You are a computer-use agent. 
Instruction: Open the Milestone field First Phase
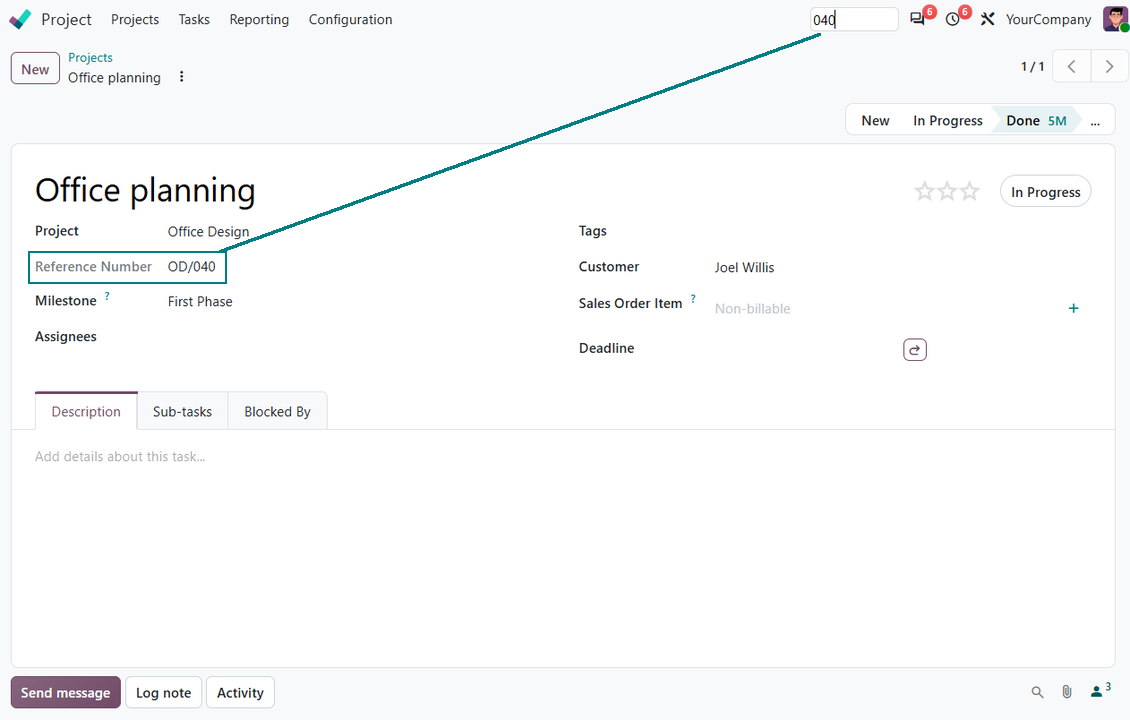(x=200, y=301)
